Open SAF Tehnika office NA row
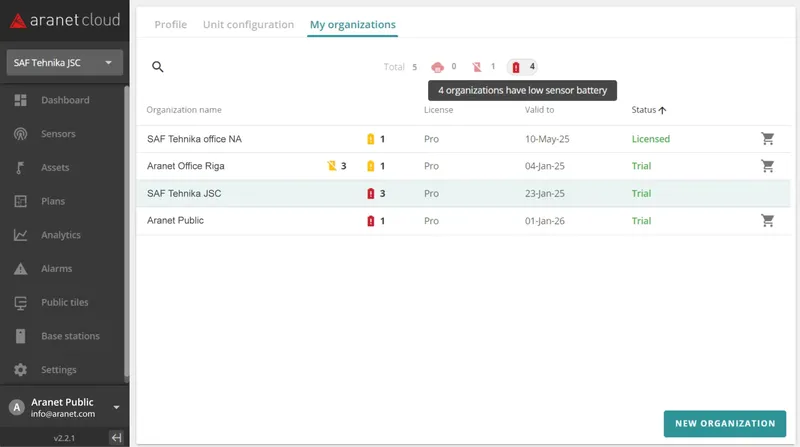The image size is (800, 447). coord(463,139)
